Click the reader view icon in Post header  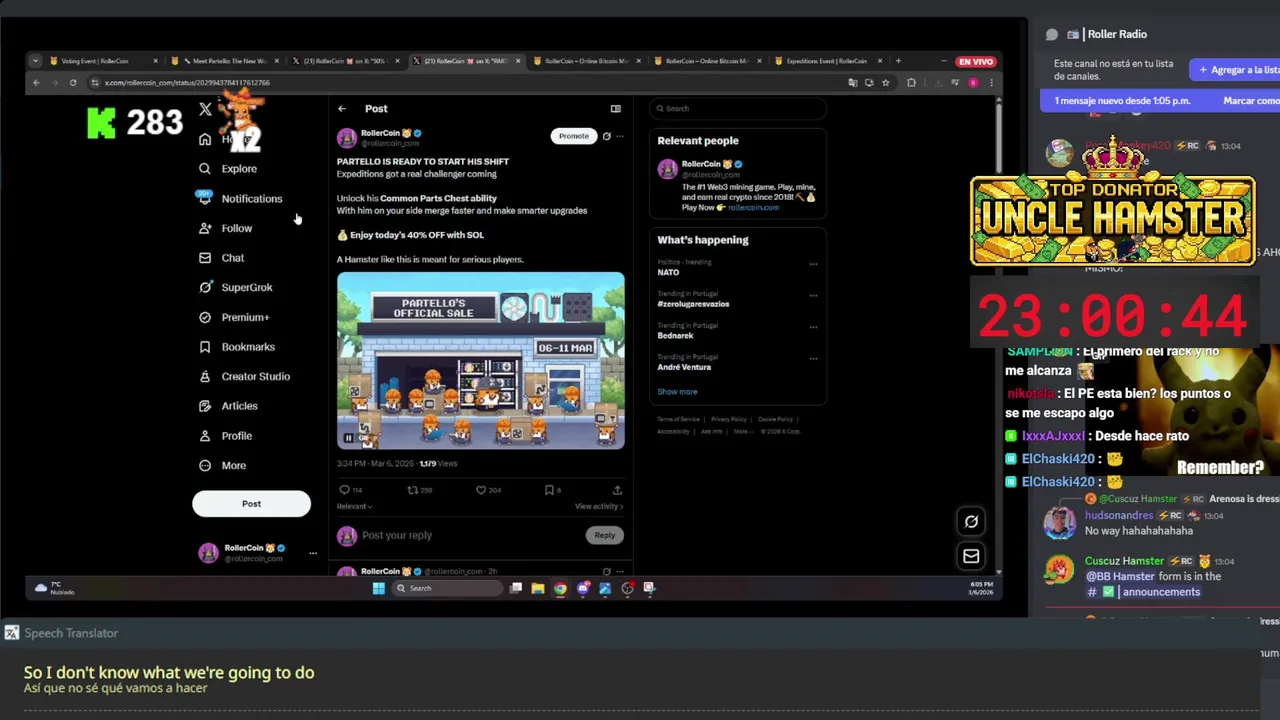tap(616, 109)
